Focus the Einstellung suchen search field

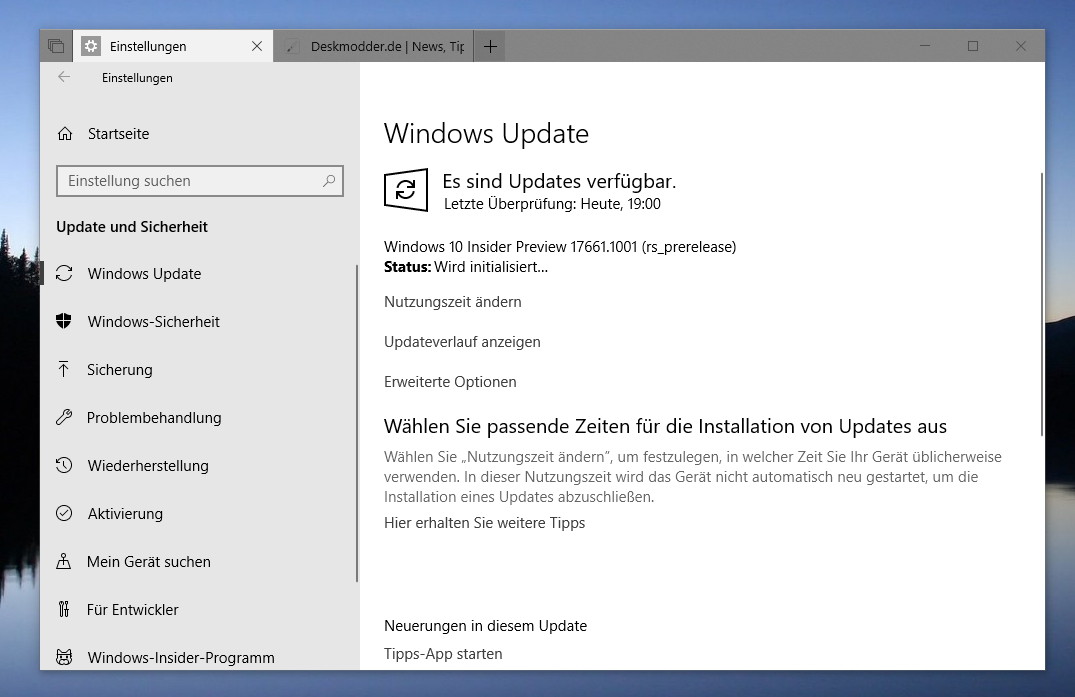[x=200, y=181]
